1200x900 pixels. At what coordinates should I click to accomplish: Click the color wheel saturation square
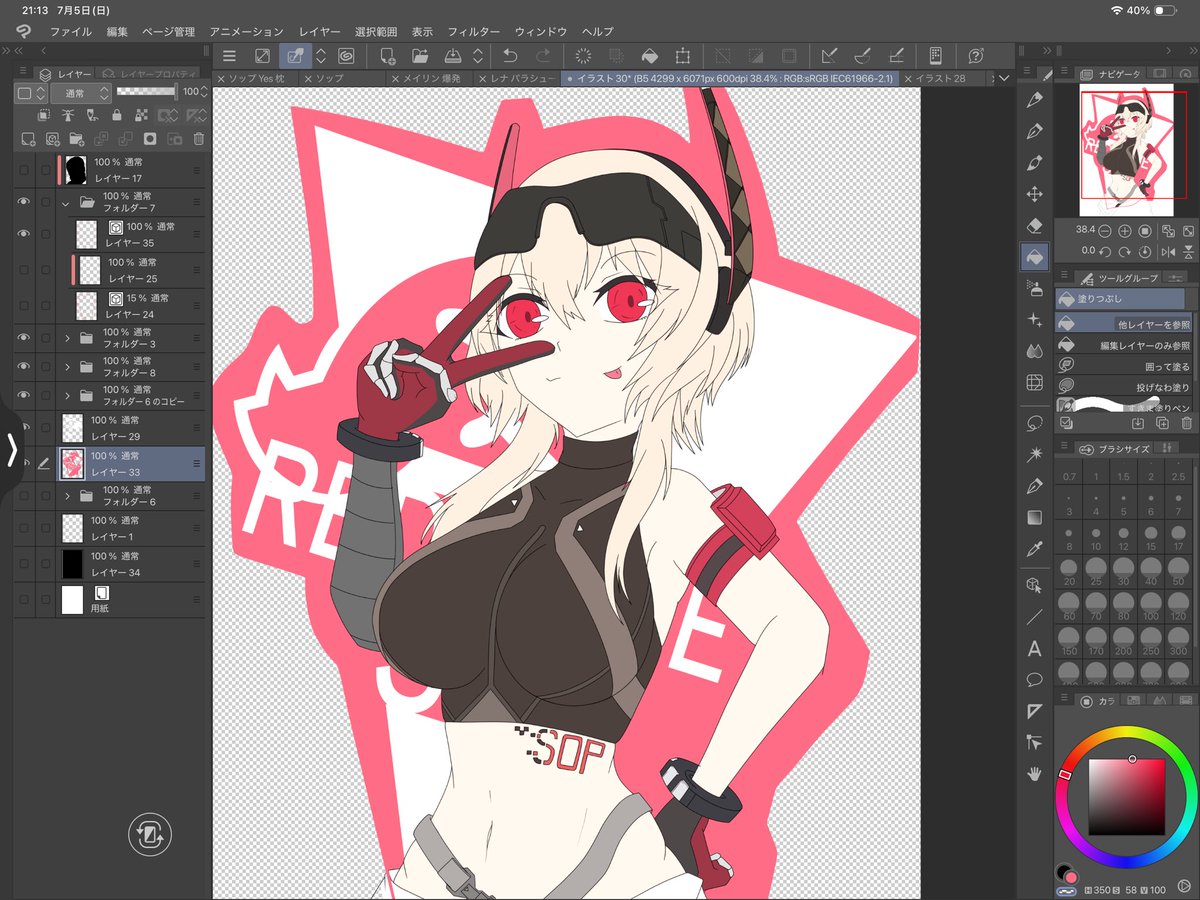(x=1127, y=797)
